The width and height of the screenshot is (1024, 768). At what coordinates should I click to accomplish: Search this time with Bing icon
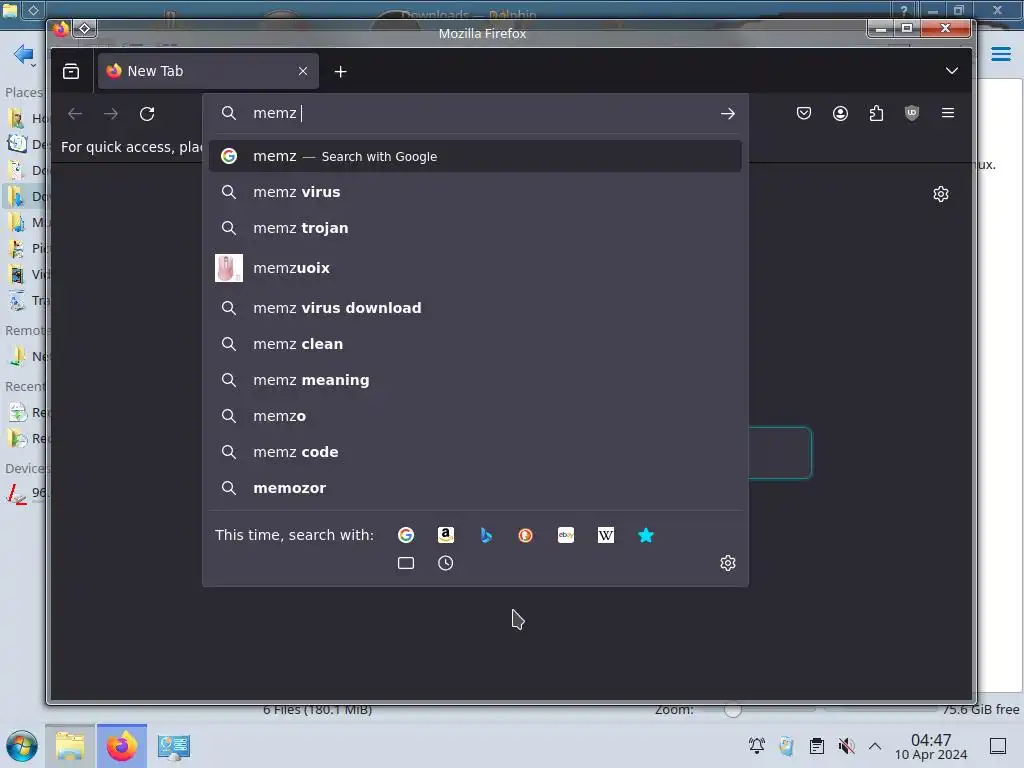coord(485,535)
